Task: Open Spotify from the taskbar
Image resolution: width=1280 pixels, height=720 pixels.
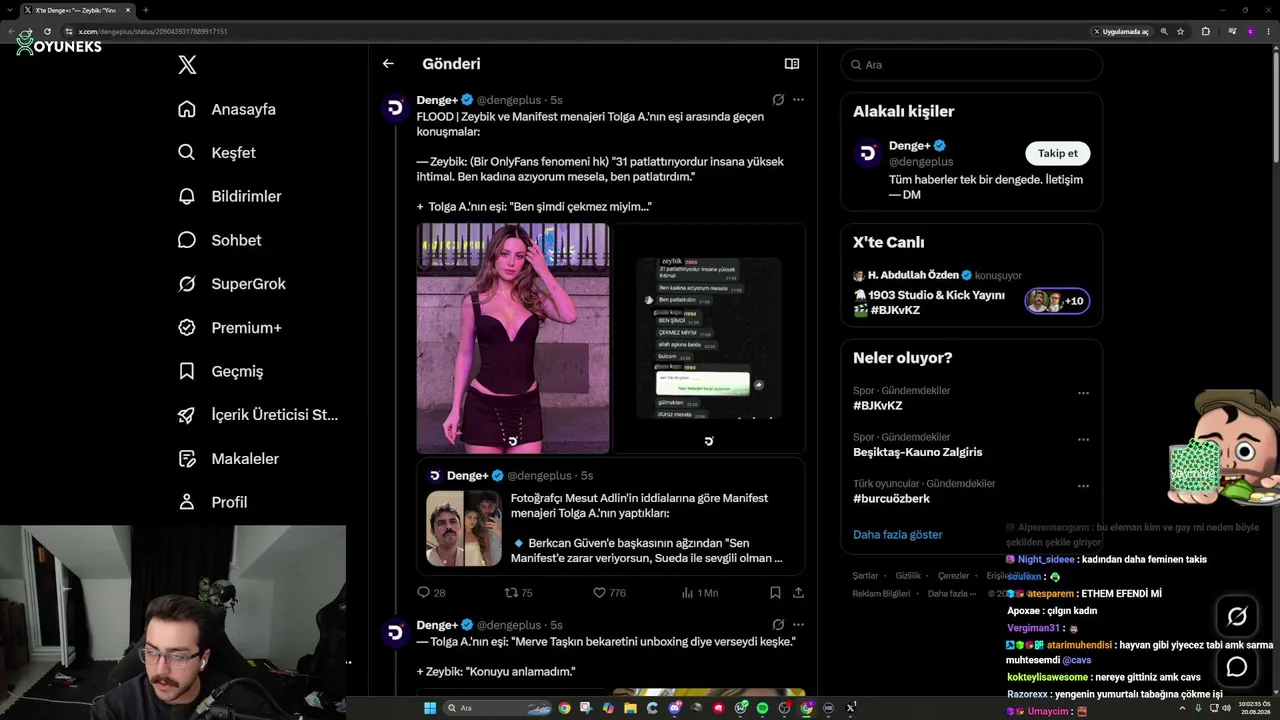Action: (762, 708)
